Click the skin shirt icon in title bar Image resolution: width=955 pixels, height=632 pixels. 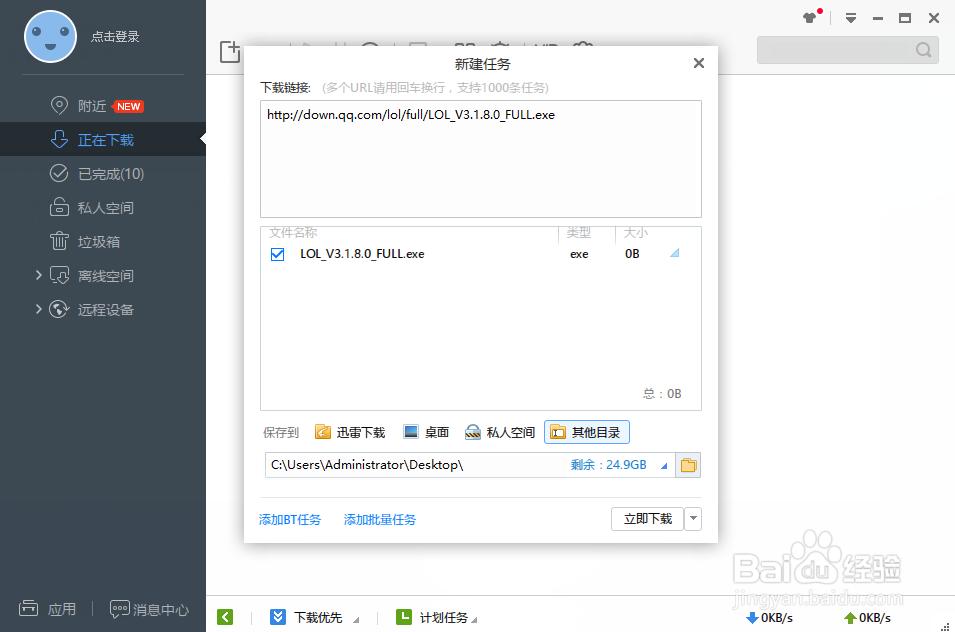[x=810, y=18]
